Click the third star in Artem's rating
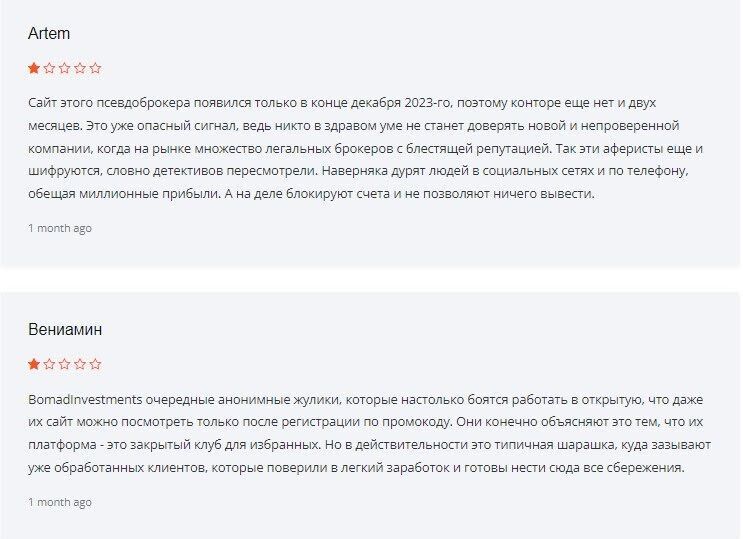 (65, 69)
